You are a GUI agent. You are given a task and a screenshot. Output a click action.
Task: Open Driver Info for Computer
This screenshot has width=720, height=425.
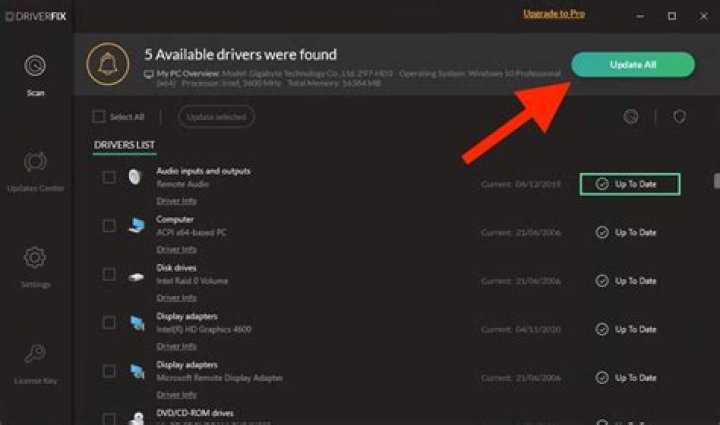coord(176,249)
